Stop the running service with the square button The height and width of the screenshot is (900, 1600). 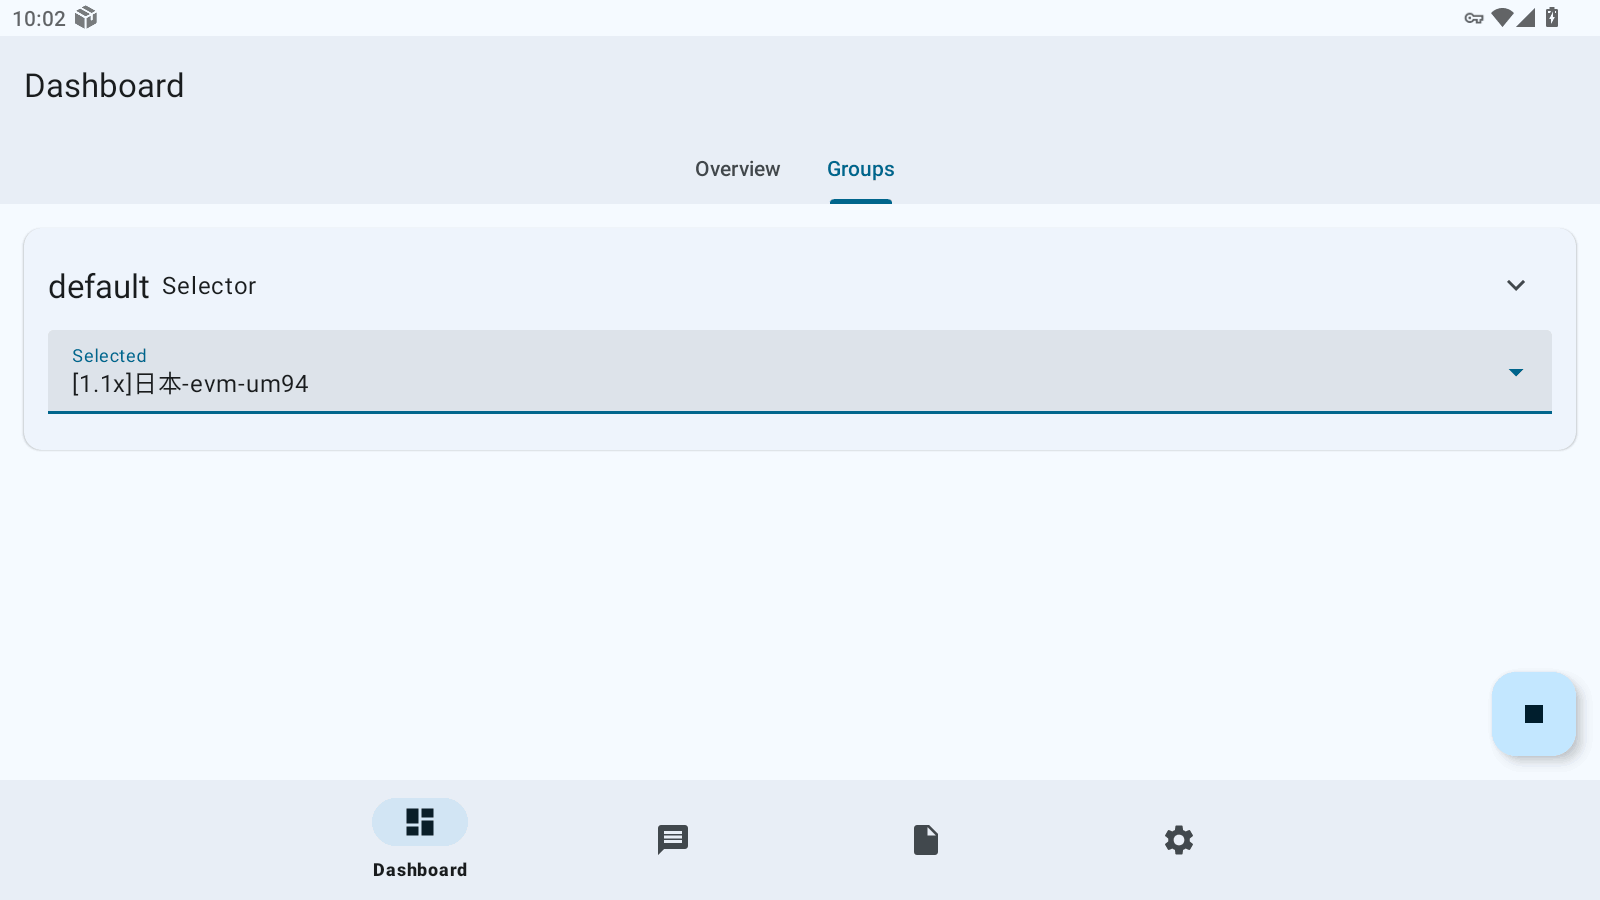pyautogui.click(x=1533, y=714)
